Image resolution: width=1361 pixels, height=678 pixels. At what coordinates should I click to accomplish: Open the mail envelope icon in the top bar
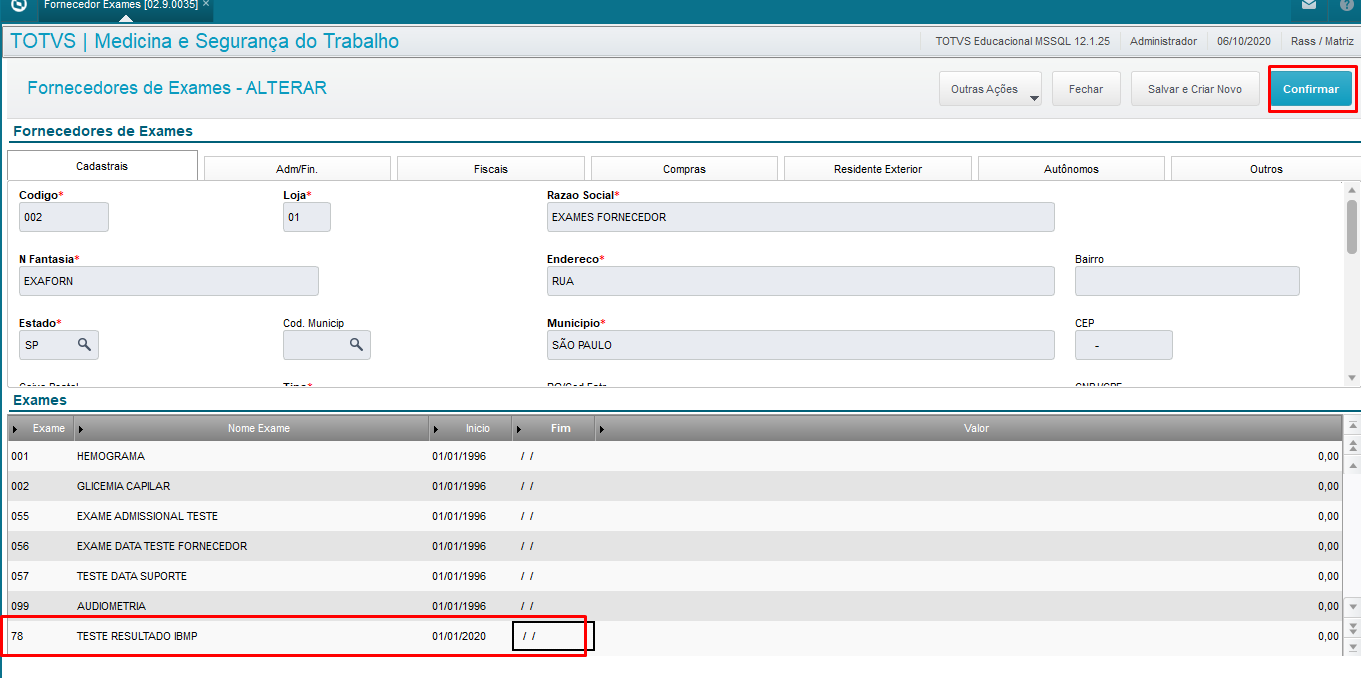[1309, 5]
